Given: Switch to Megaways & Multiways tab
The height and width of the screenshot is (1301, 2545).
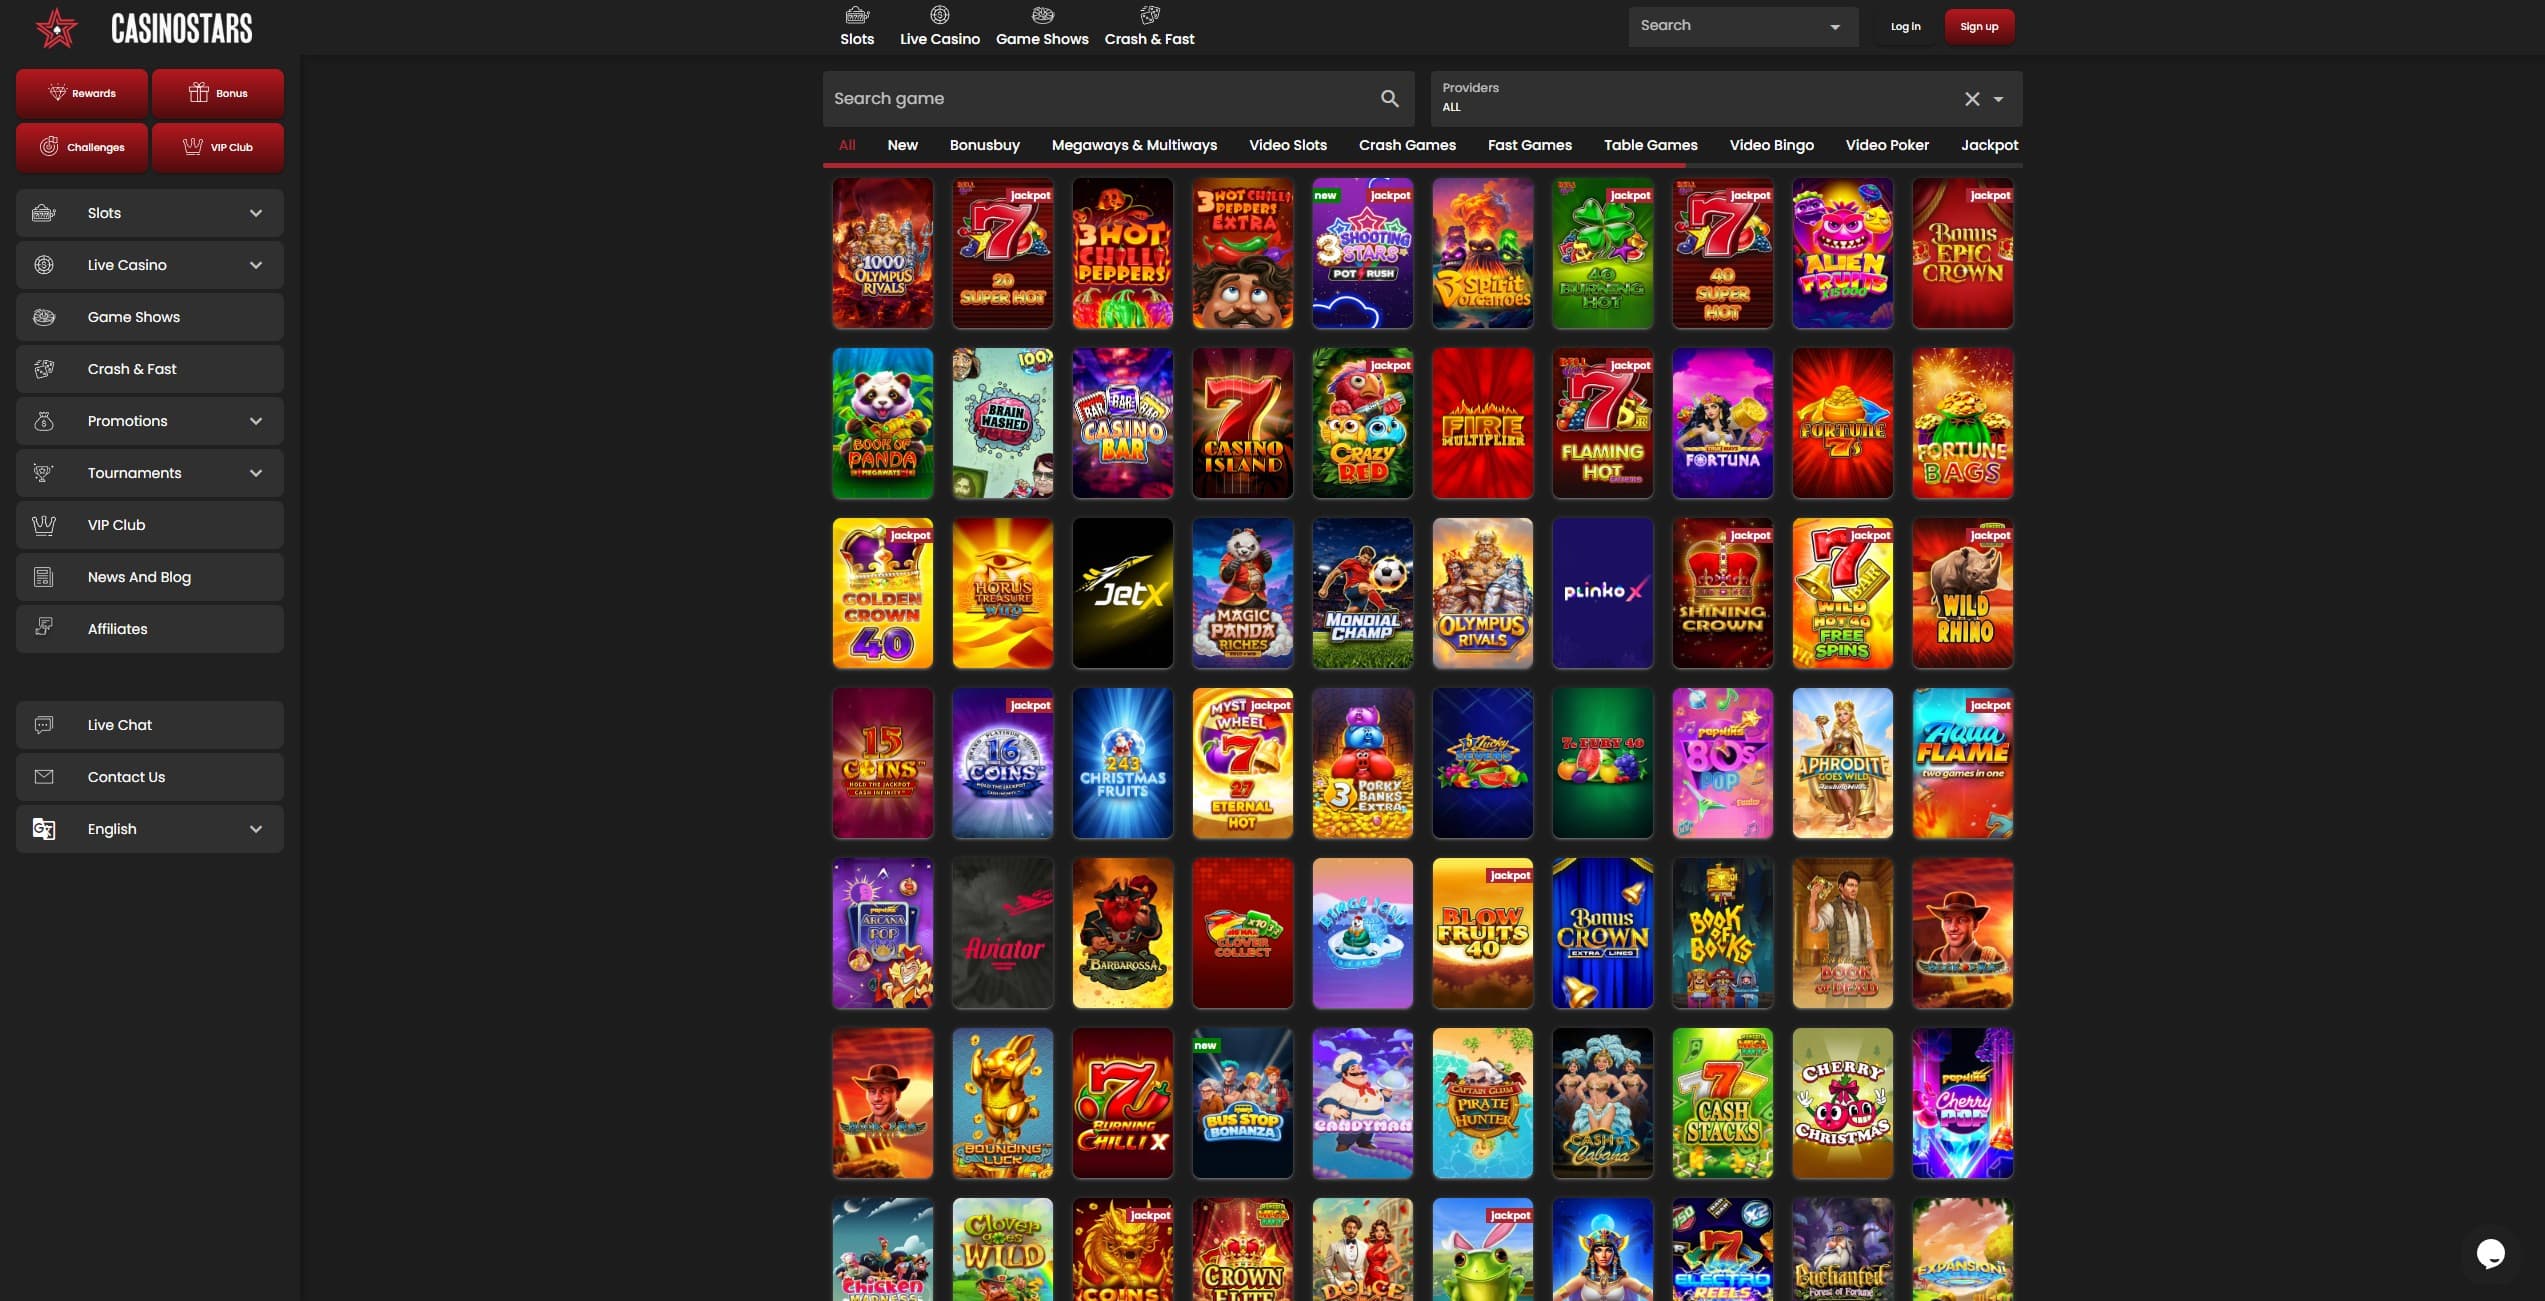Looking at the screenshot, I should point(1134,145).
